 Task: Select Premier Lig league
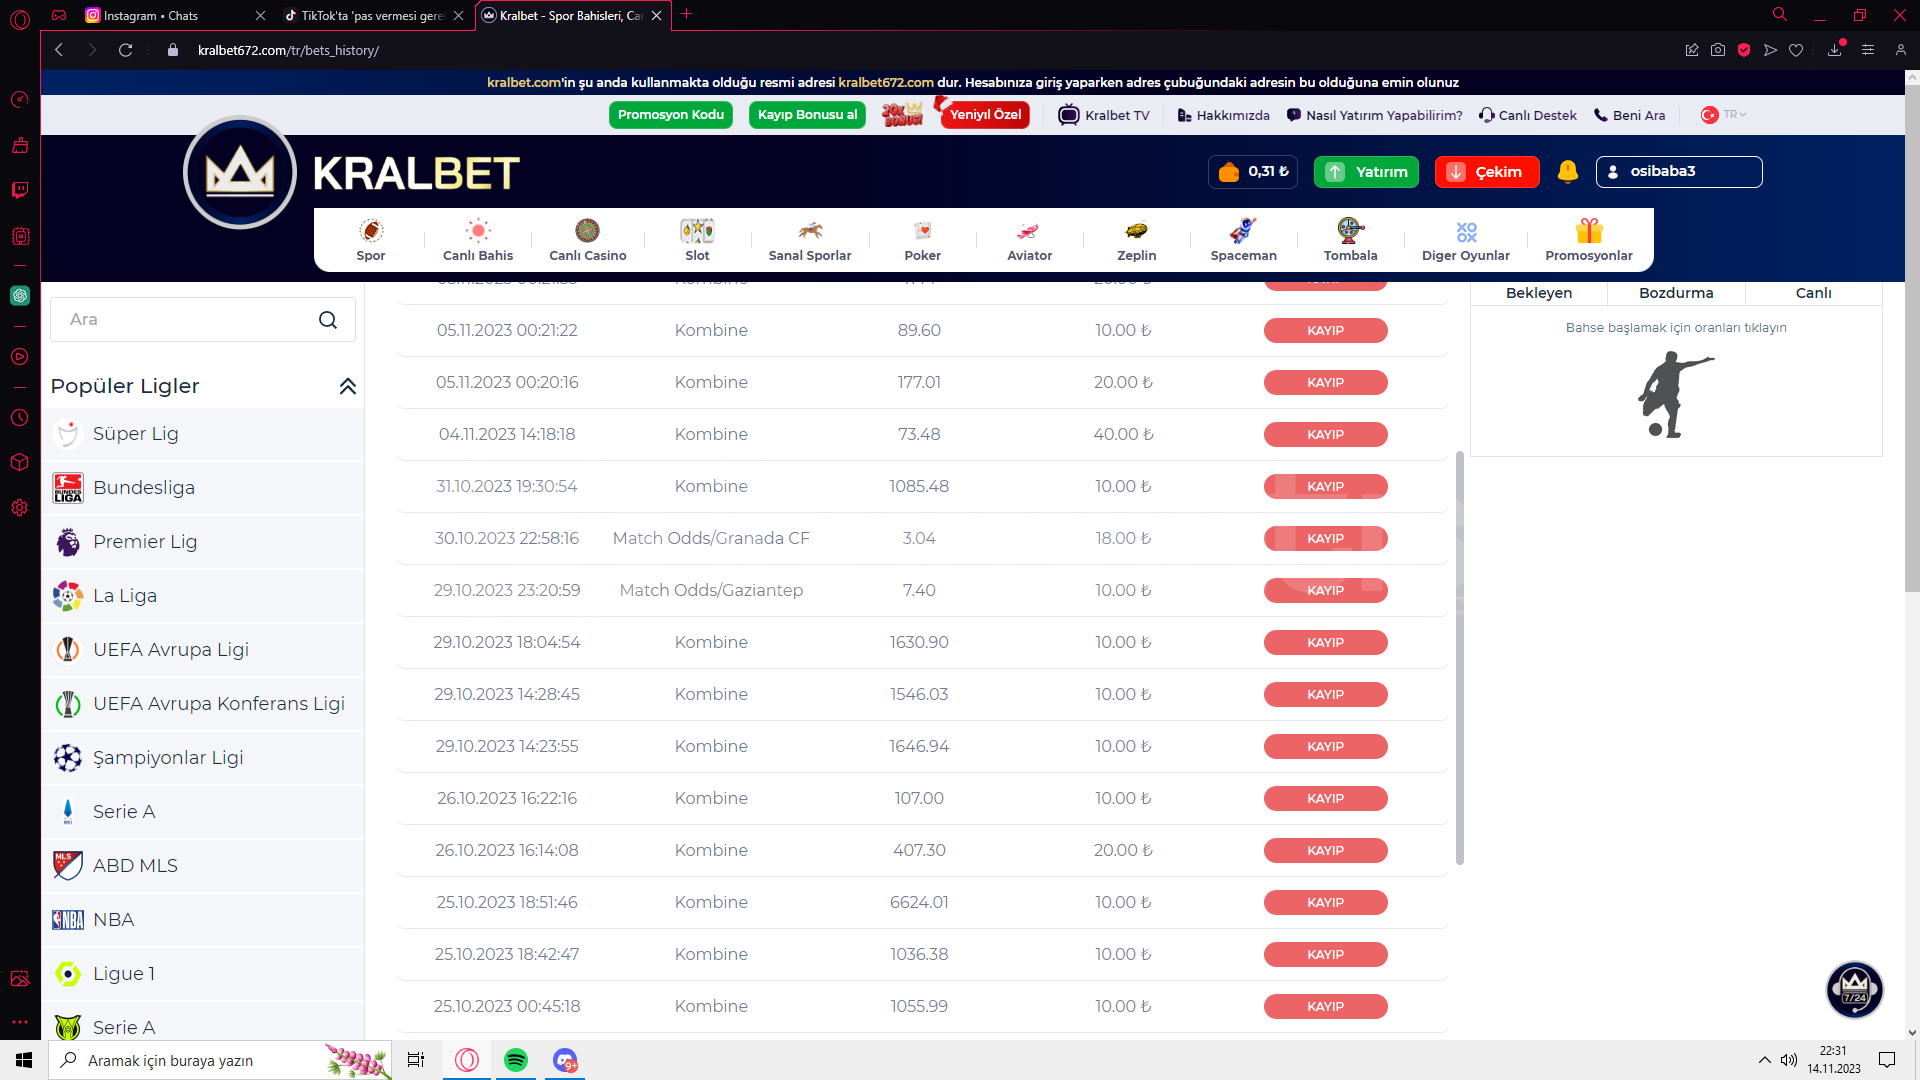click(x=203, y=542)
